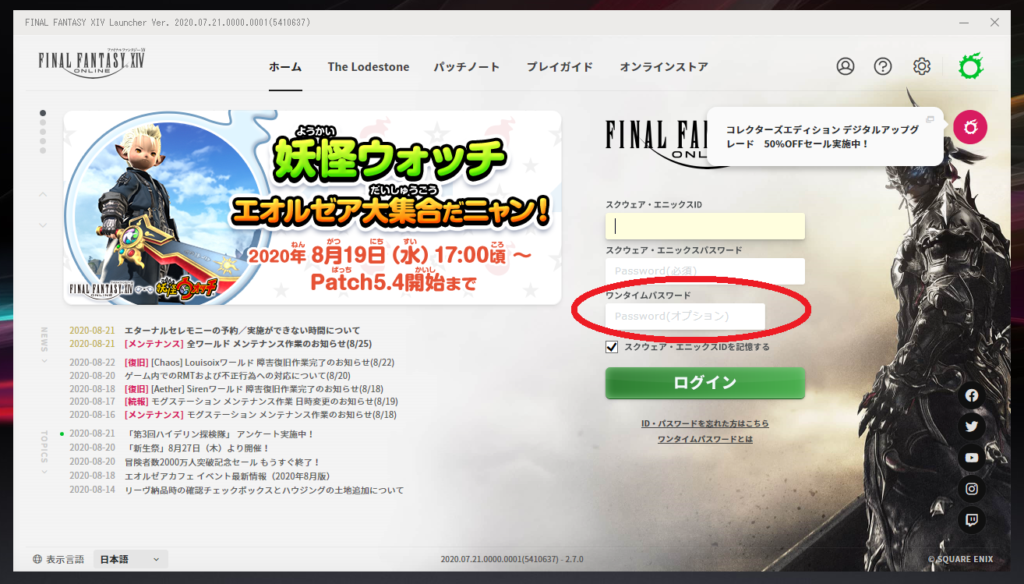Open the モグステーション メンテナンス作業のお知らせ(8/18) item
Image resolution: width=1024 pixels, height=584 pixels.
tap(260, 415)
